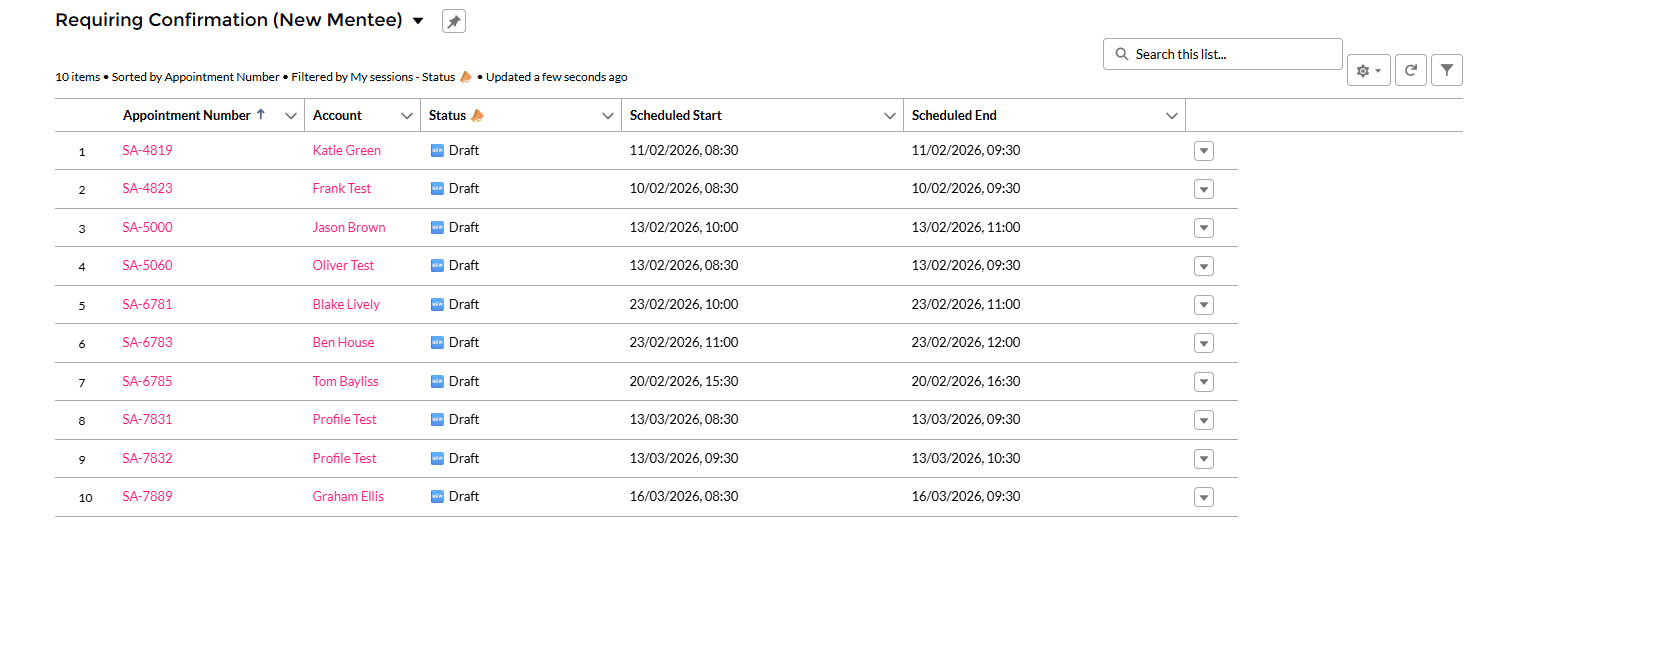Show filters panel

1447,70
